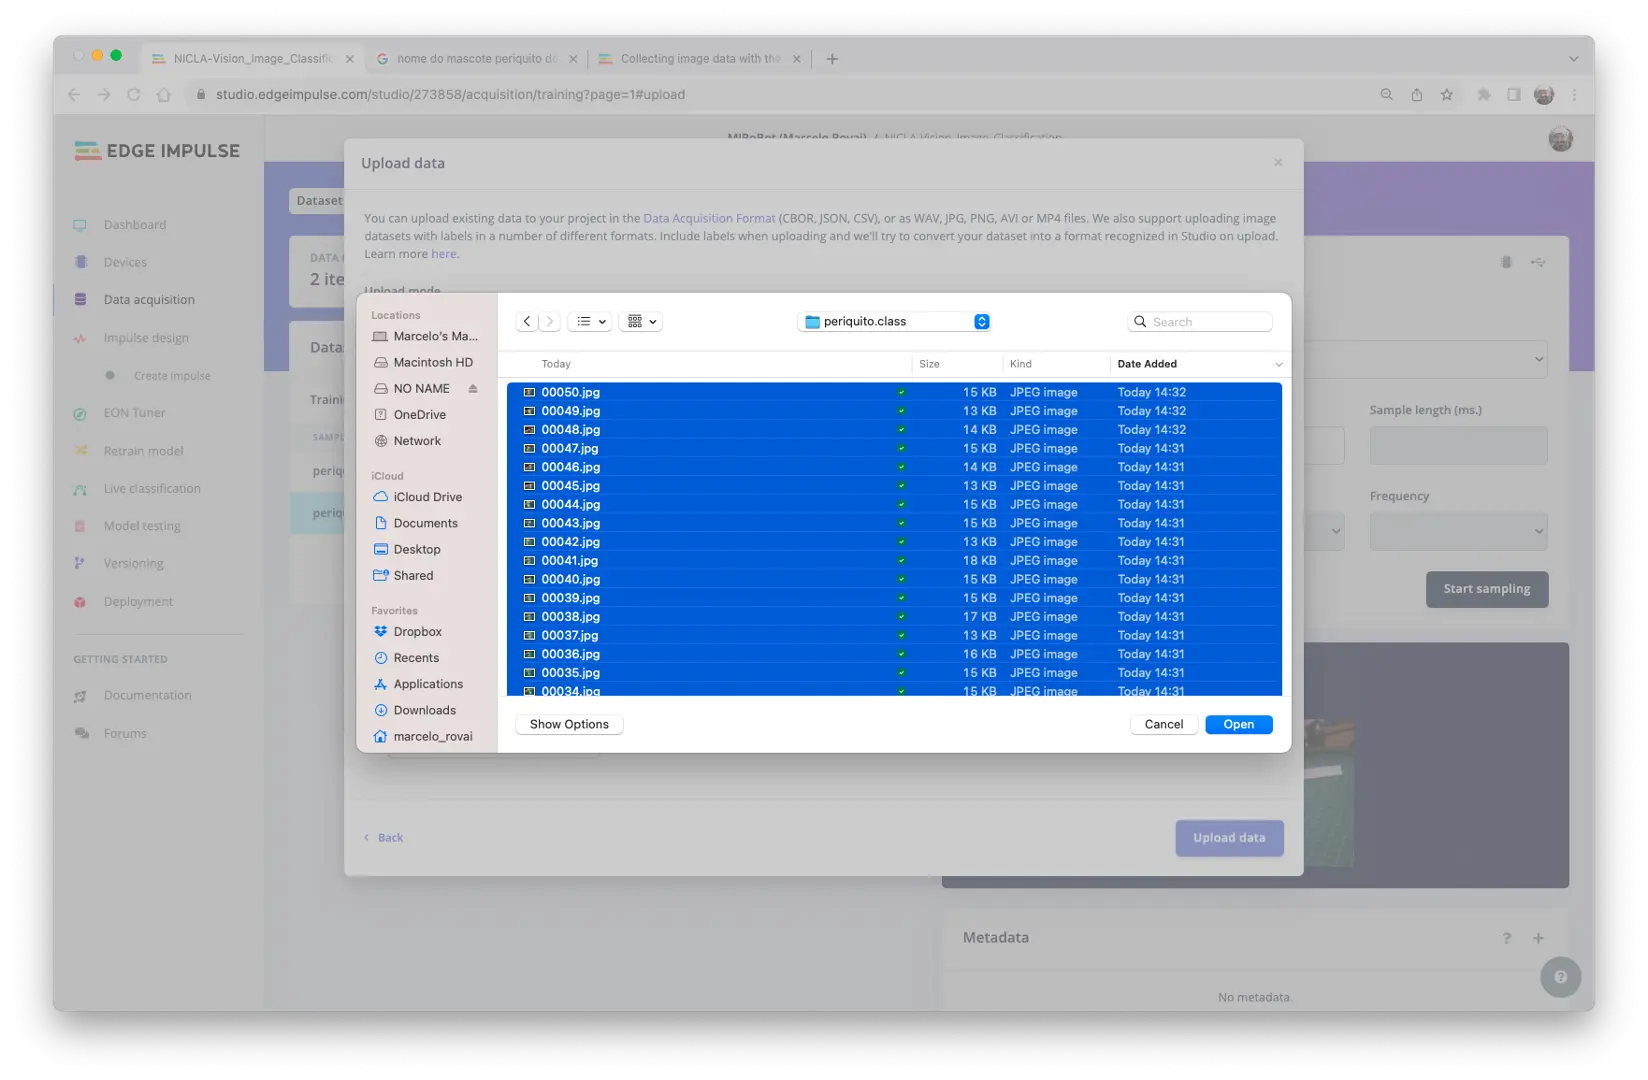Eject the NO NAME volume
Image resolution: width=1648 pixels, height=1080 pixels.
(473, 389)
